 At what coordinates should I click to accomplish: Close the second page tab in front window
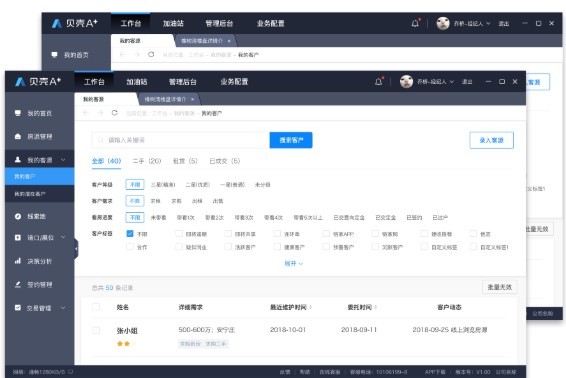pos(192,99)
